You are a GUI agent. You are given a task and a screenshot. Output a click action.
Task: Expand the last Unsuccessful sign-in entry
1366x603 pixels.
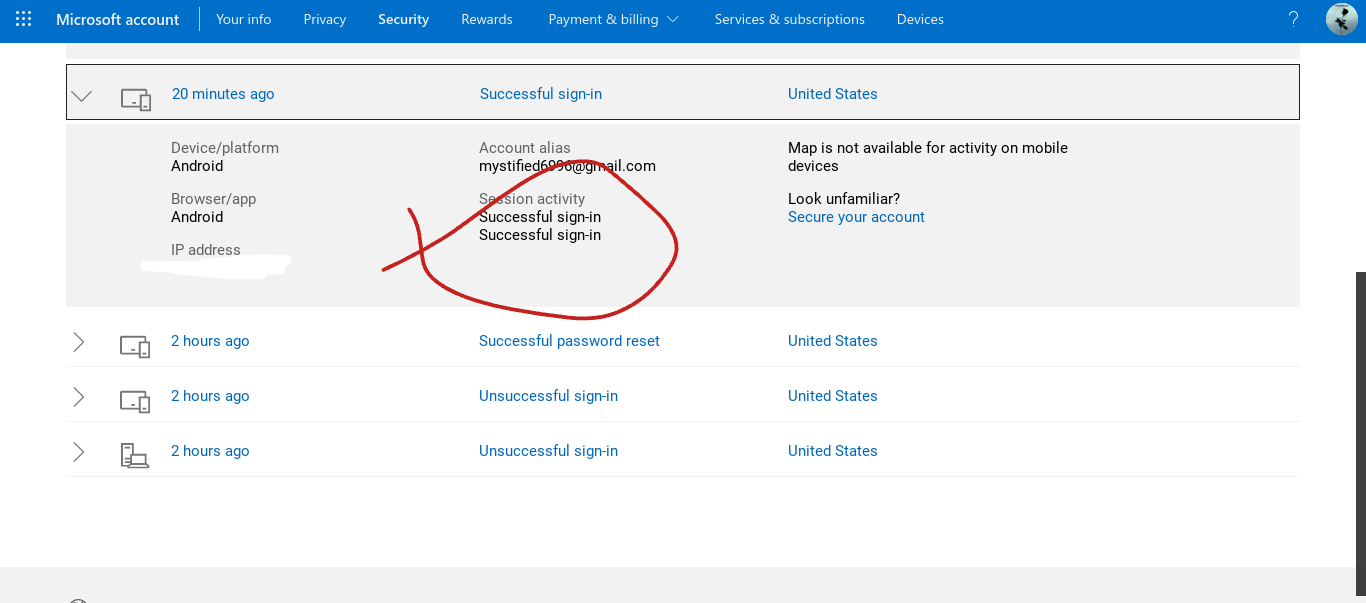[x=79, y=452]
